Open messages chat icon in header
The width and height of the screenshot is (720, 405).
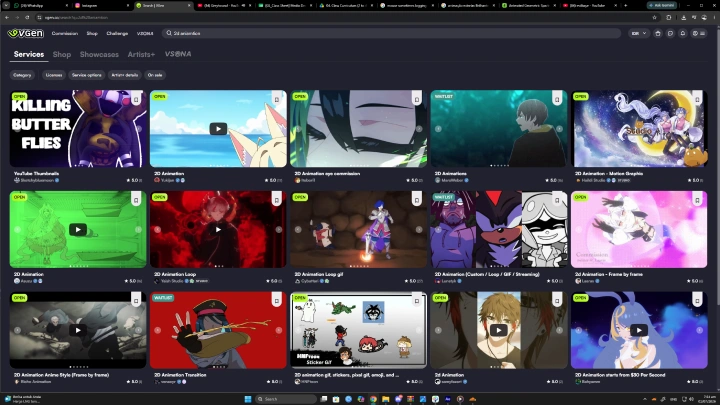pos(670,34)
